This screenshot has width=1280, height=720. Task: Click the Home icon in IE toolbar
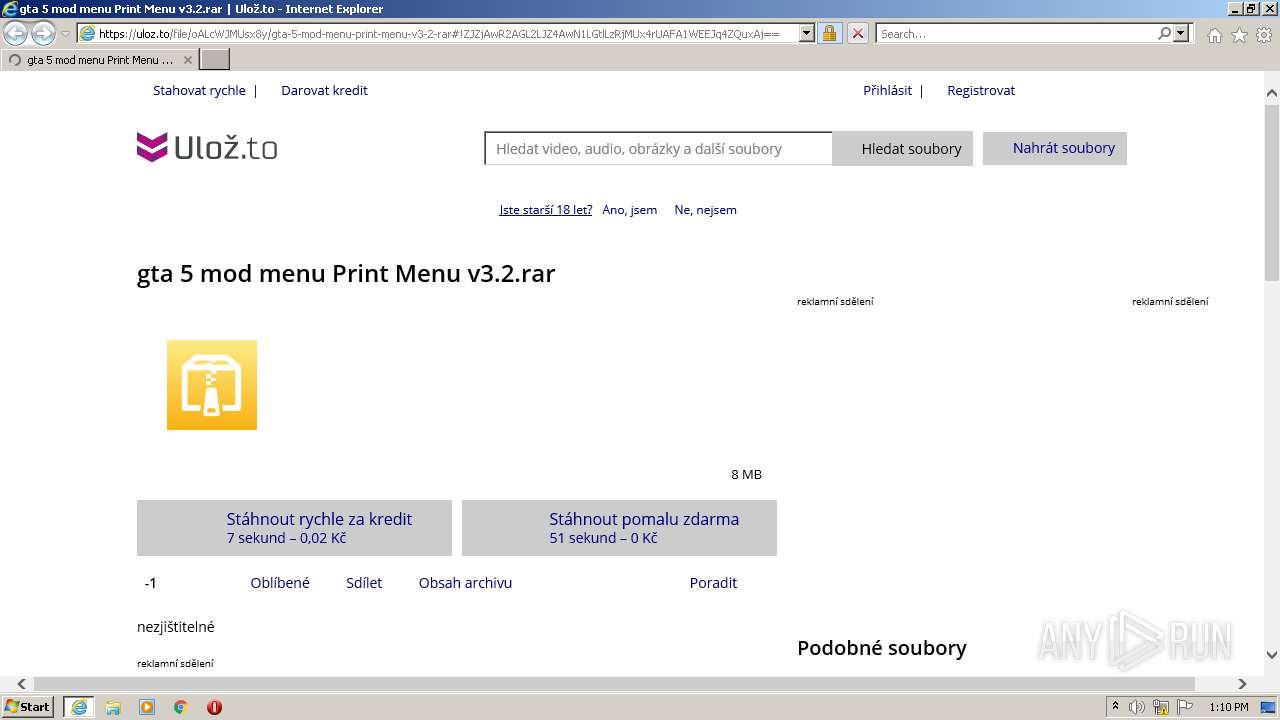pyautogui.click(x=1214, y=35)
